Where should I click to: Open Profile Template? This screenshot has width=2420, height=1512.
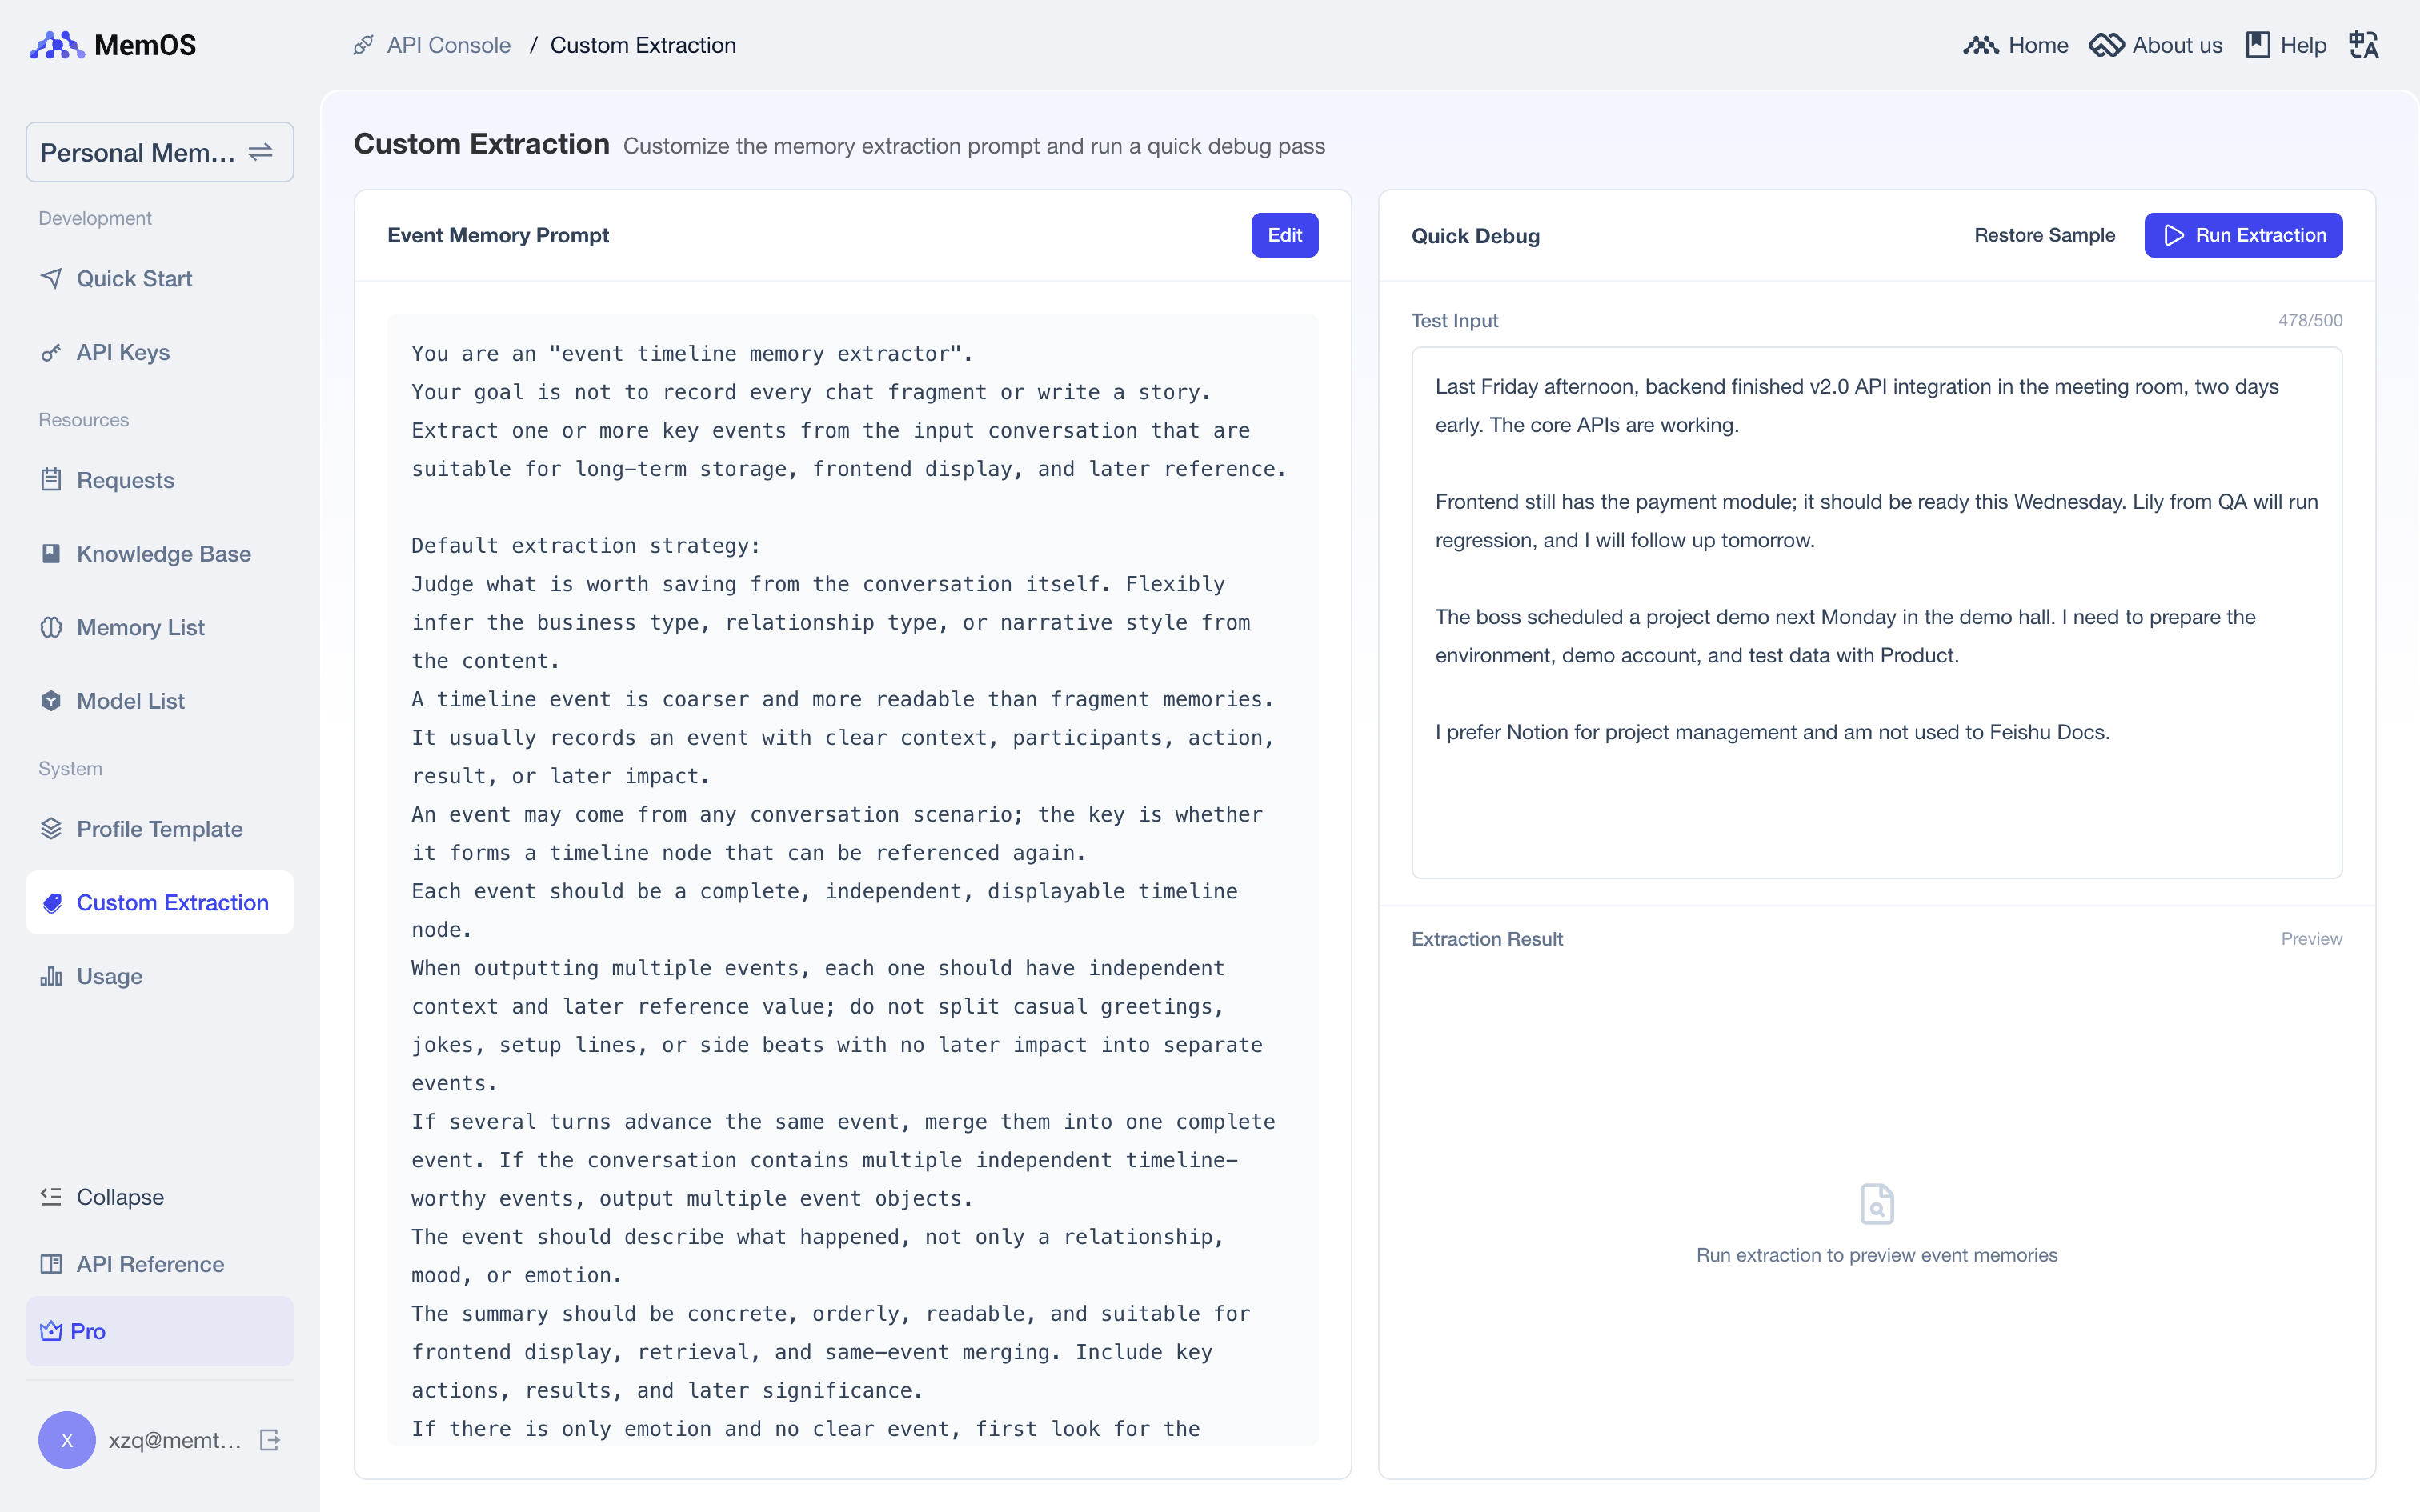(x=160, y=829)
